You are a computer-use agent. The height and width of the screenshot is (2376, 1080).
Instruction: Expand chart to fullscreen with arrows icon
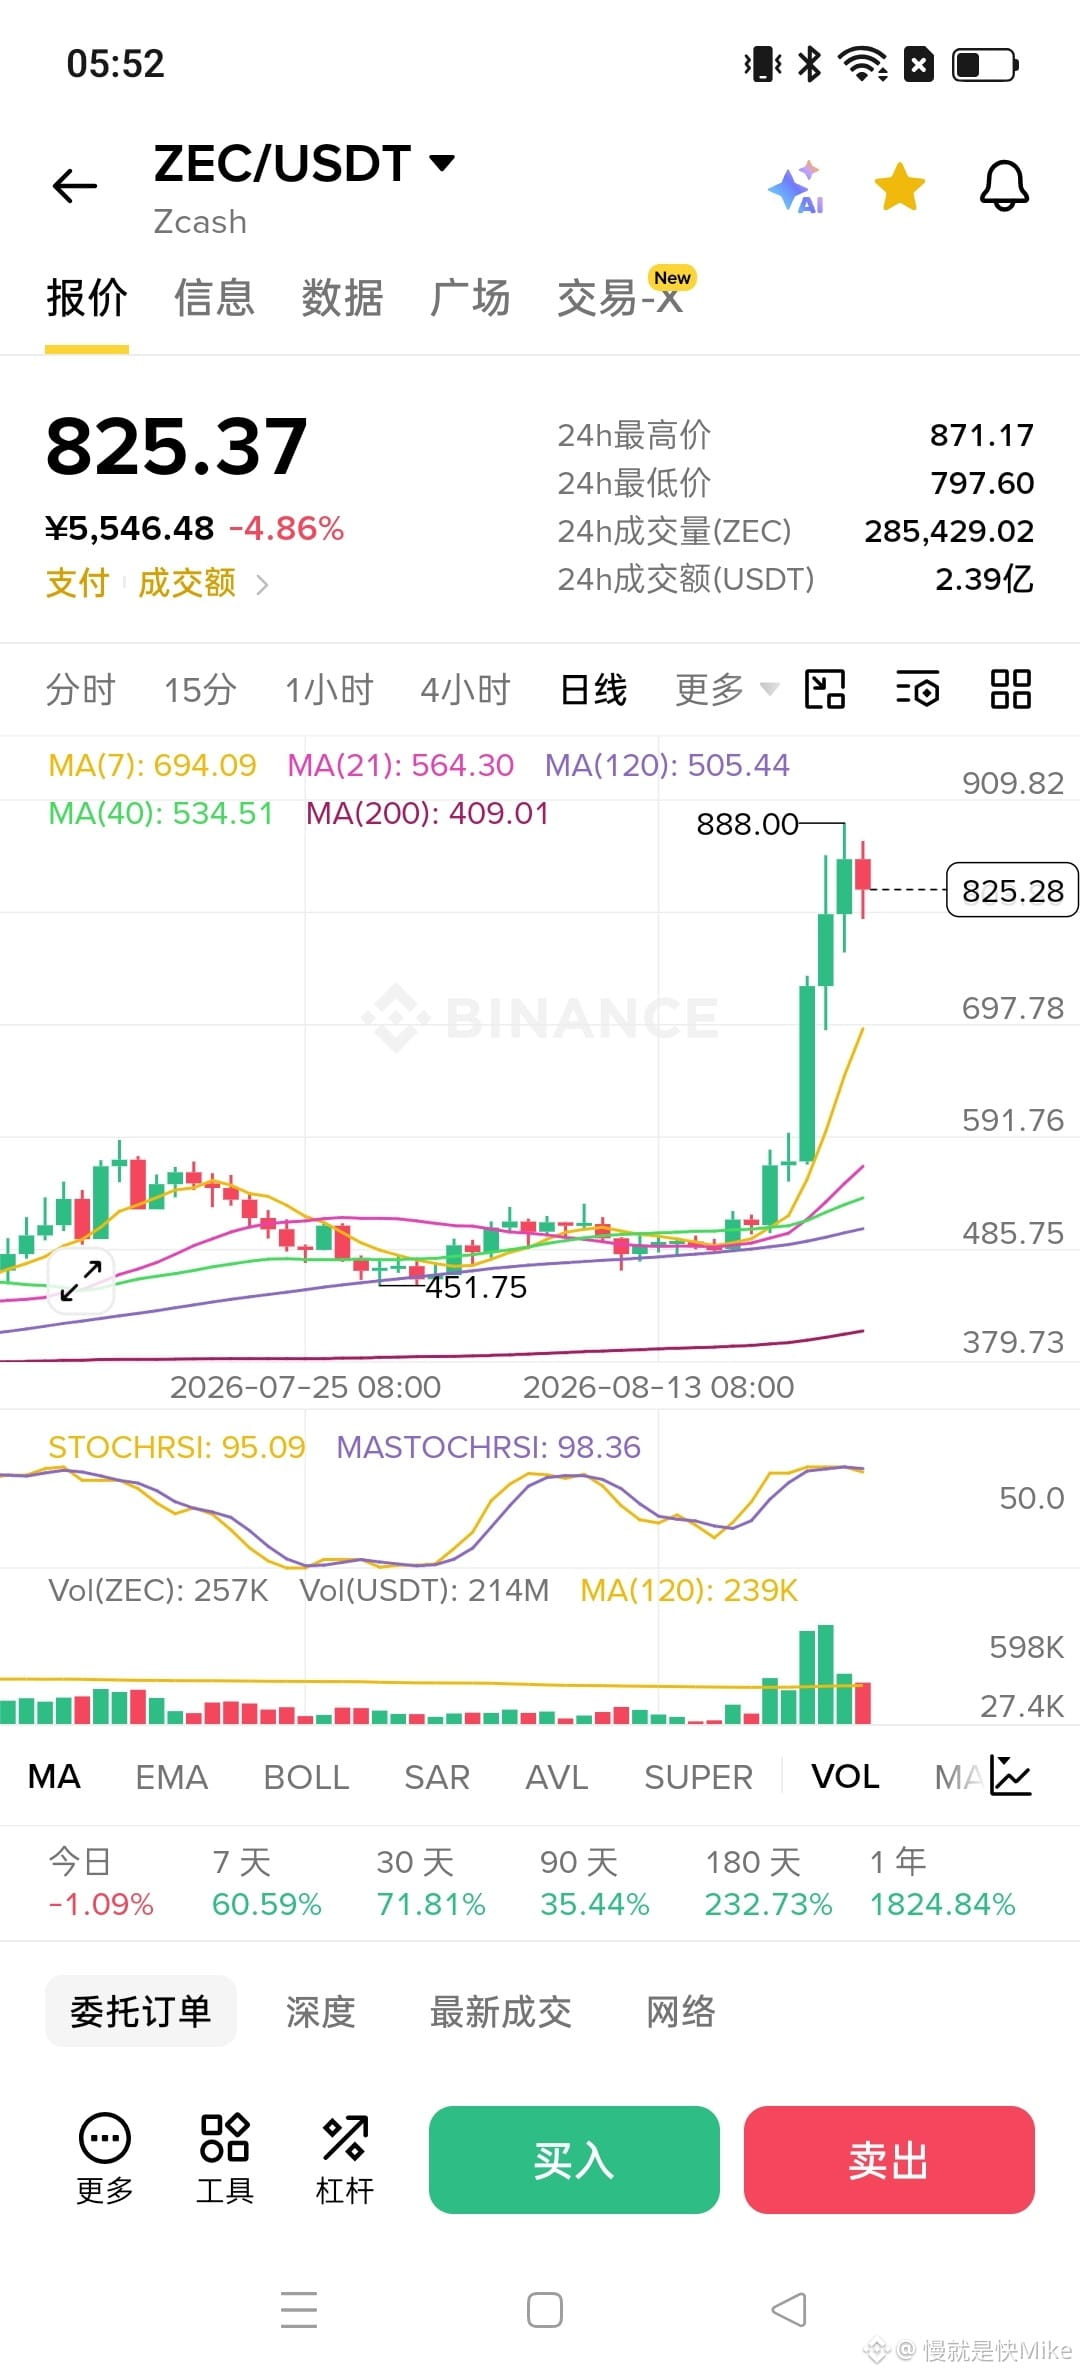tap(81, 1280)
